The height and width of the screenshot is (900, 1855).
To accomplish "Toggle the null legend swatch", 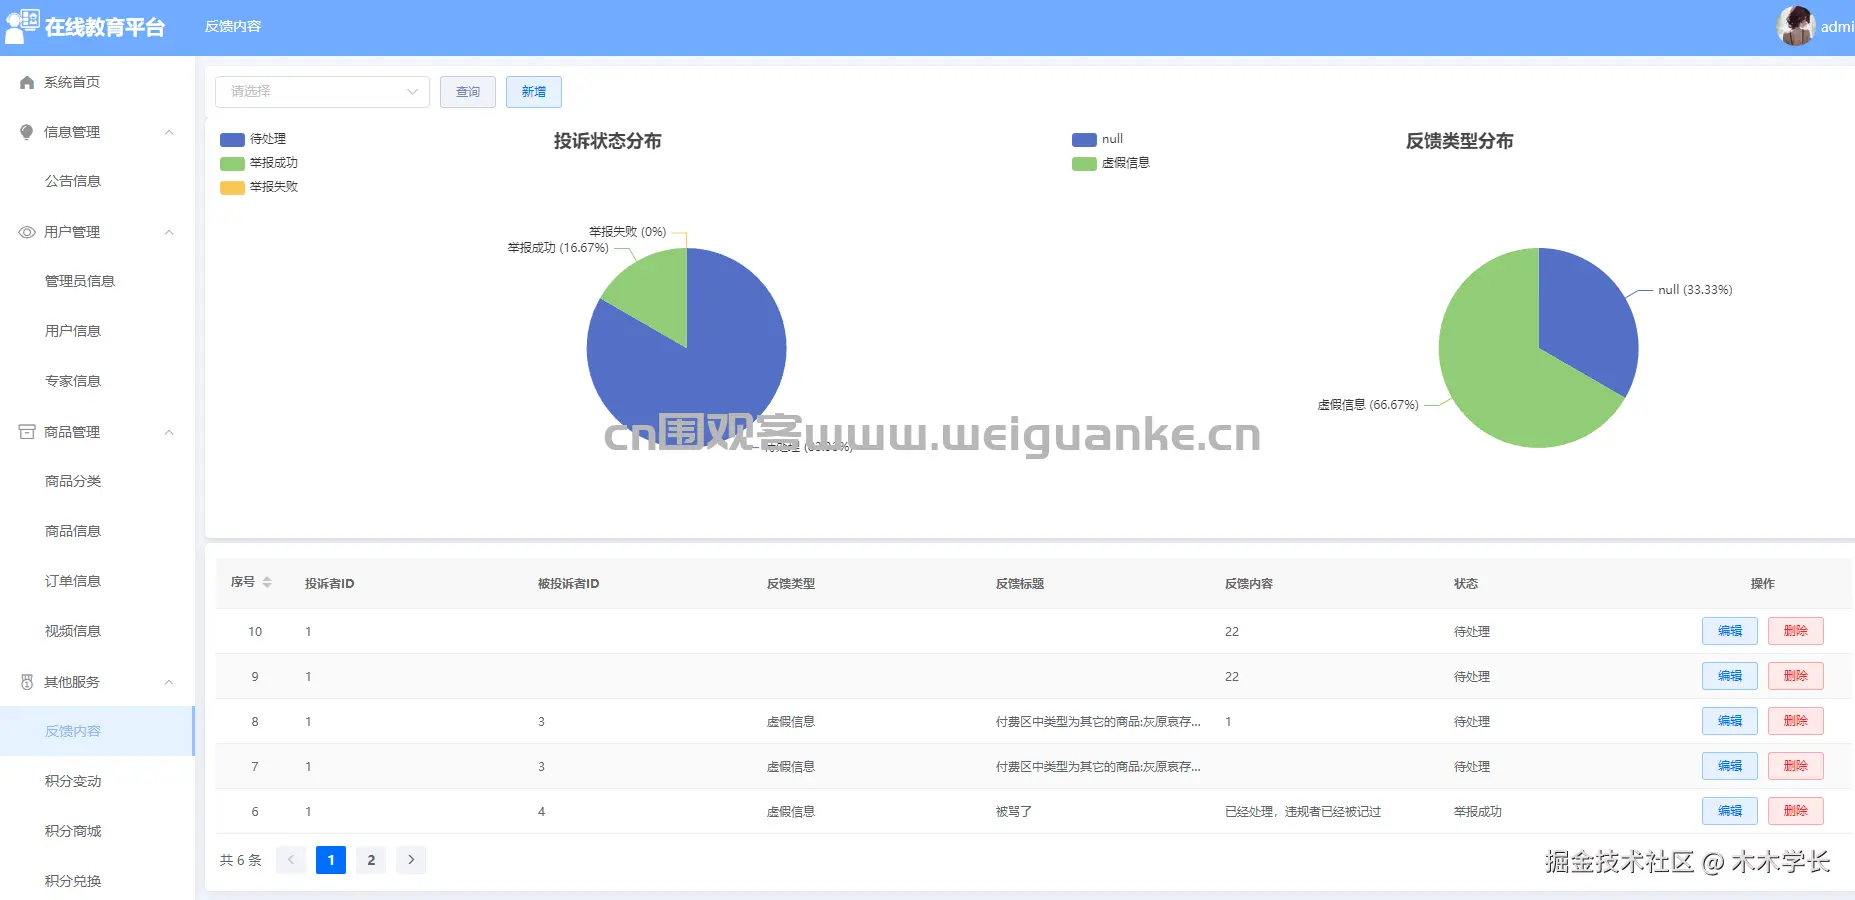I will [1084, 140].
